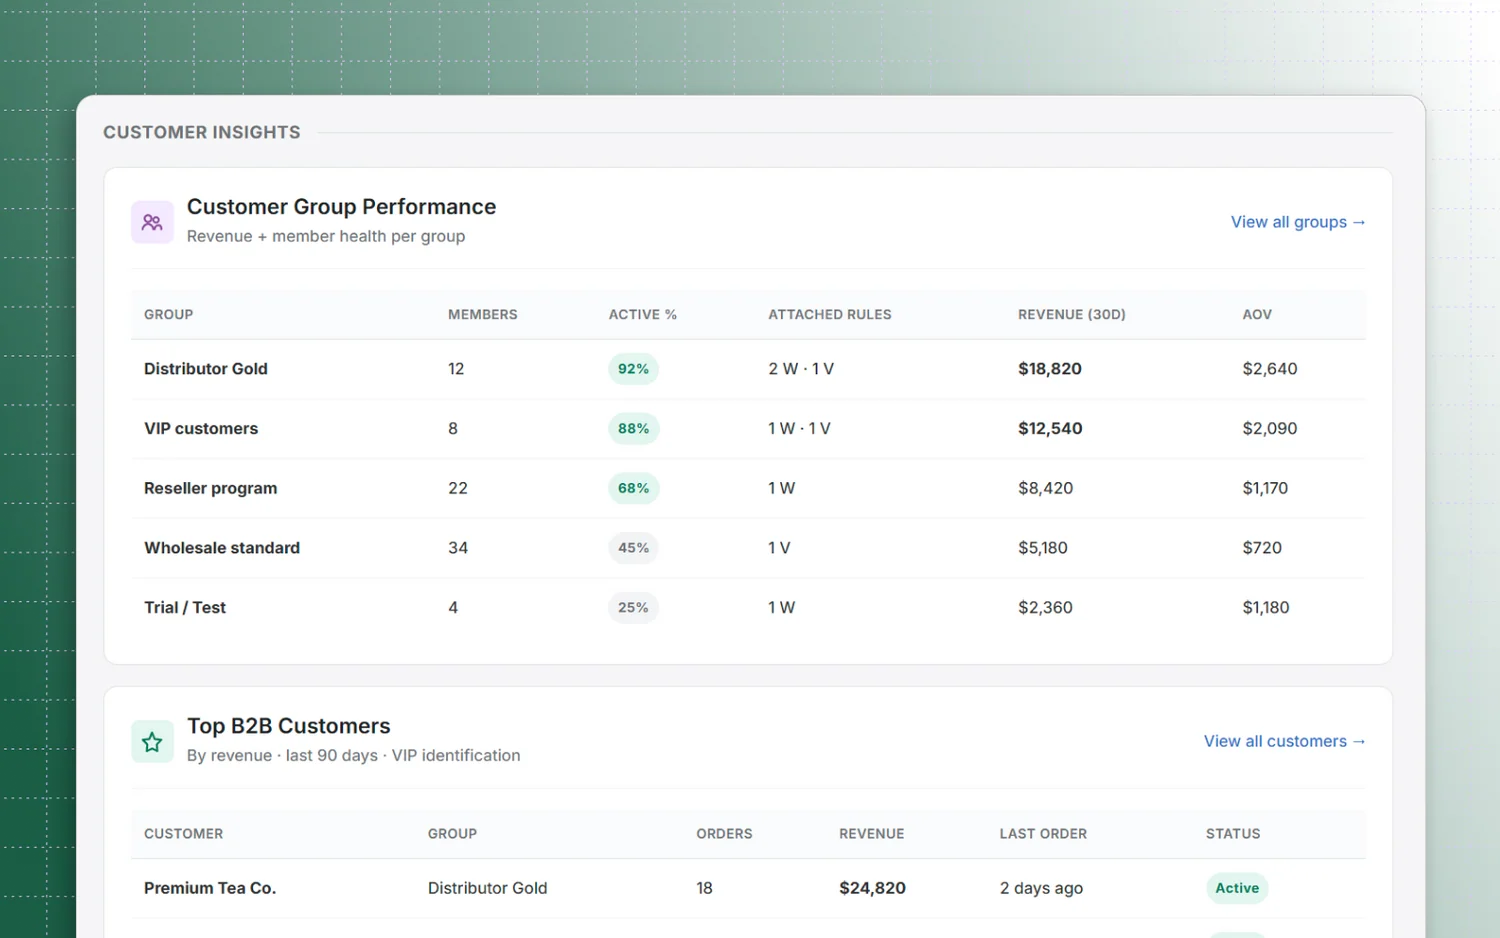Select the Distributor Gold group name
1500x938 pixels.
coord(206,369)
